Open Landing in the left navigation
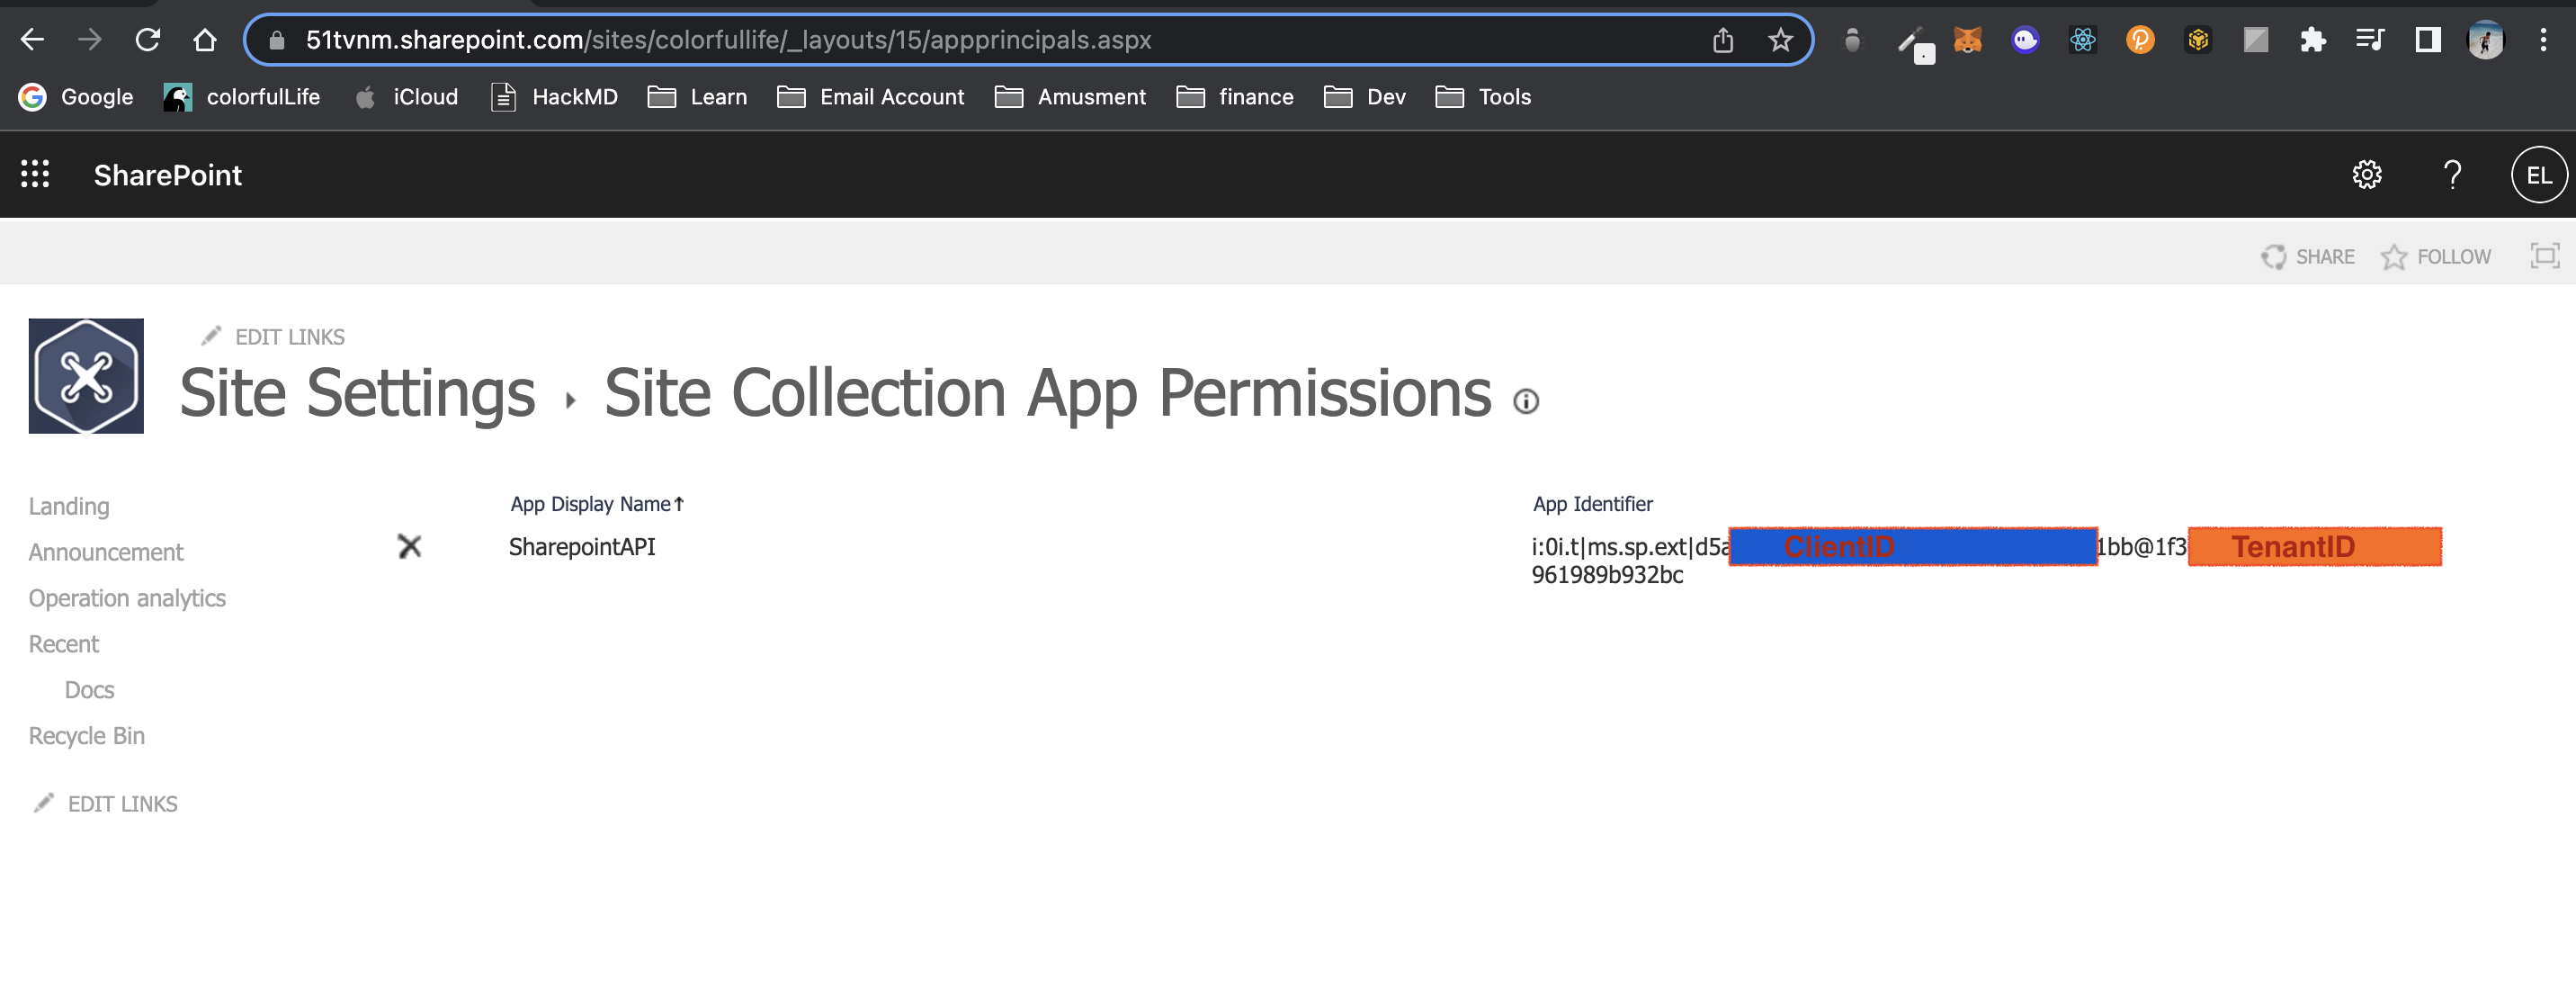Viewport: 2576px width, 997px height. pos(69,506)
